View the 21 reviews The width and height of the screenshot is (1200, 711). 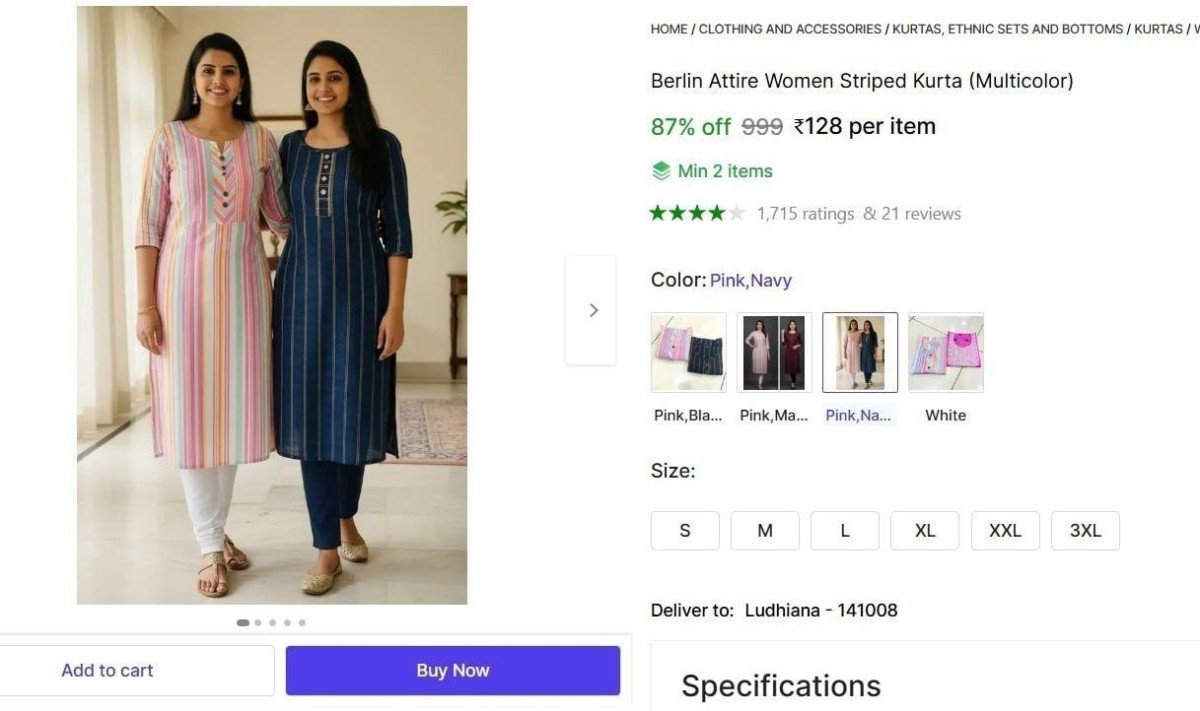pyautogui.click(x=922, y=213)
